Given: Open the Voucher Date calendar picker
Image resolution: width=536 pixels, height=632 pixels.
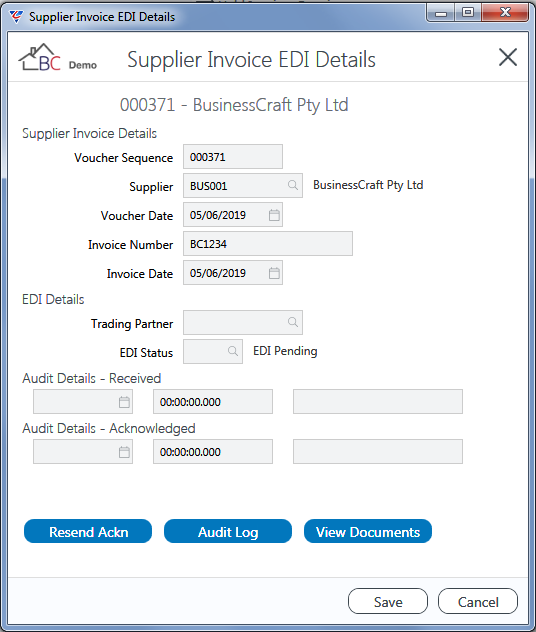Looking at the screenshot, I should click(x=274, y=215).
